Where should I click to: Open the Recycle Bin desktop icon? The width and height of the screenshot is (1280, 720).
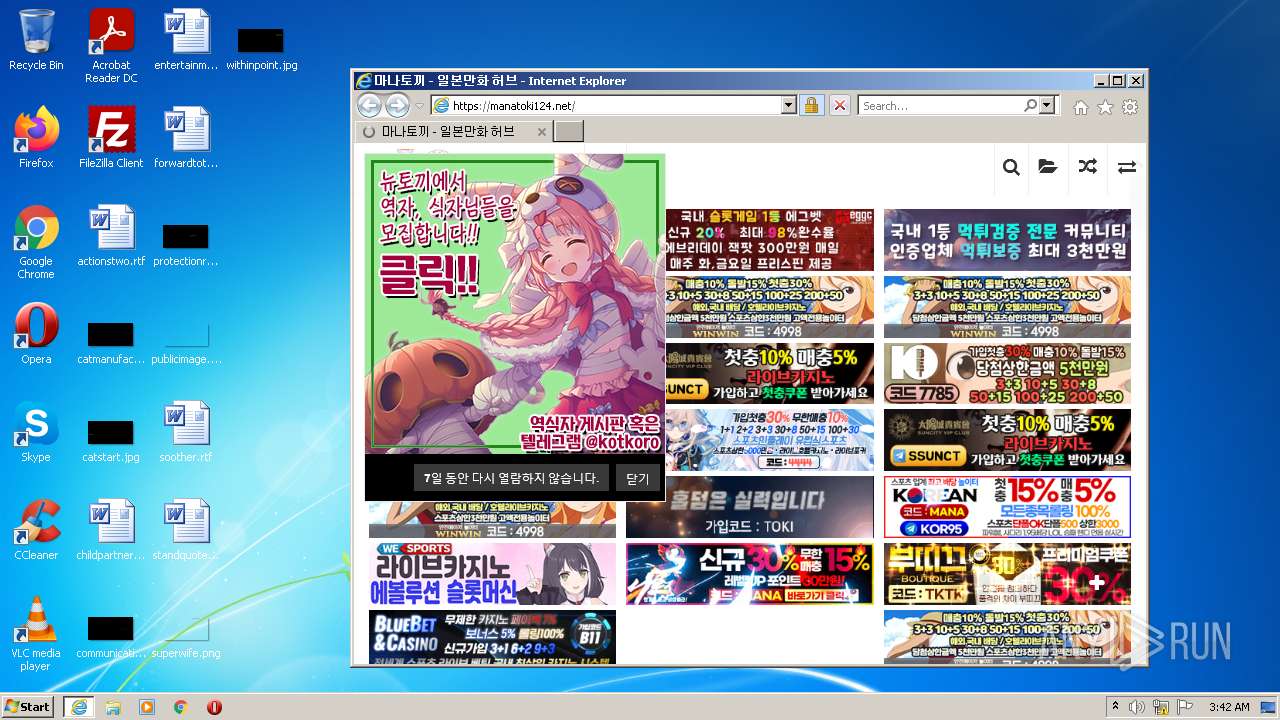coord(36,40)
